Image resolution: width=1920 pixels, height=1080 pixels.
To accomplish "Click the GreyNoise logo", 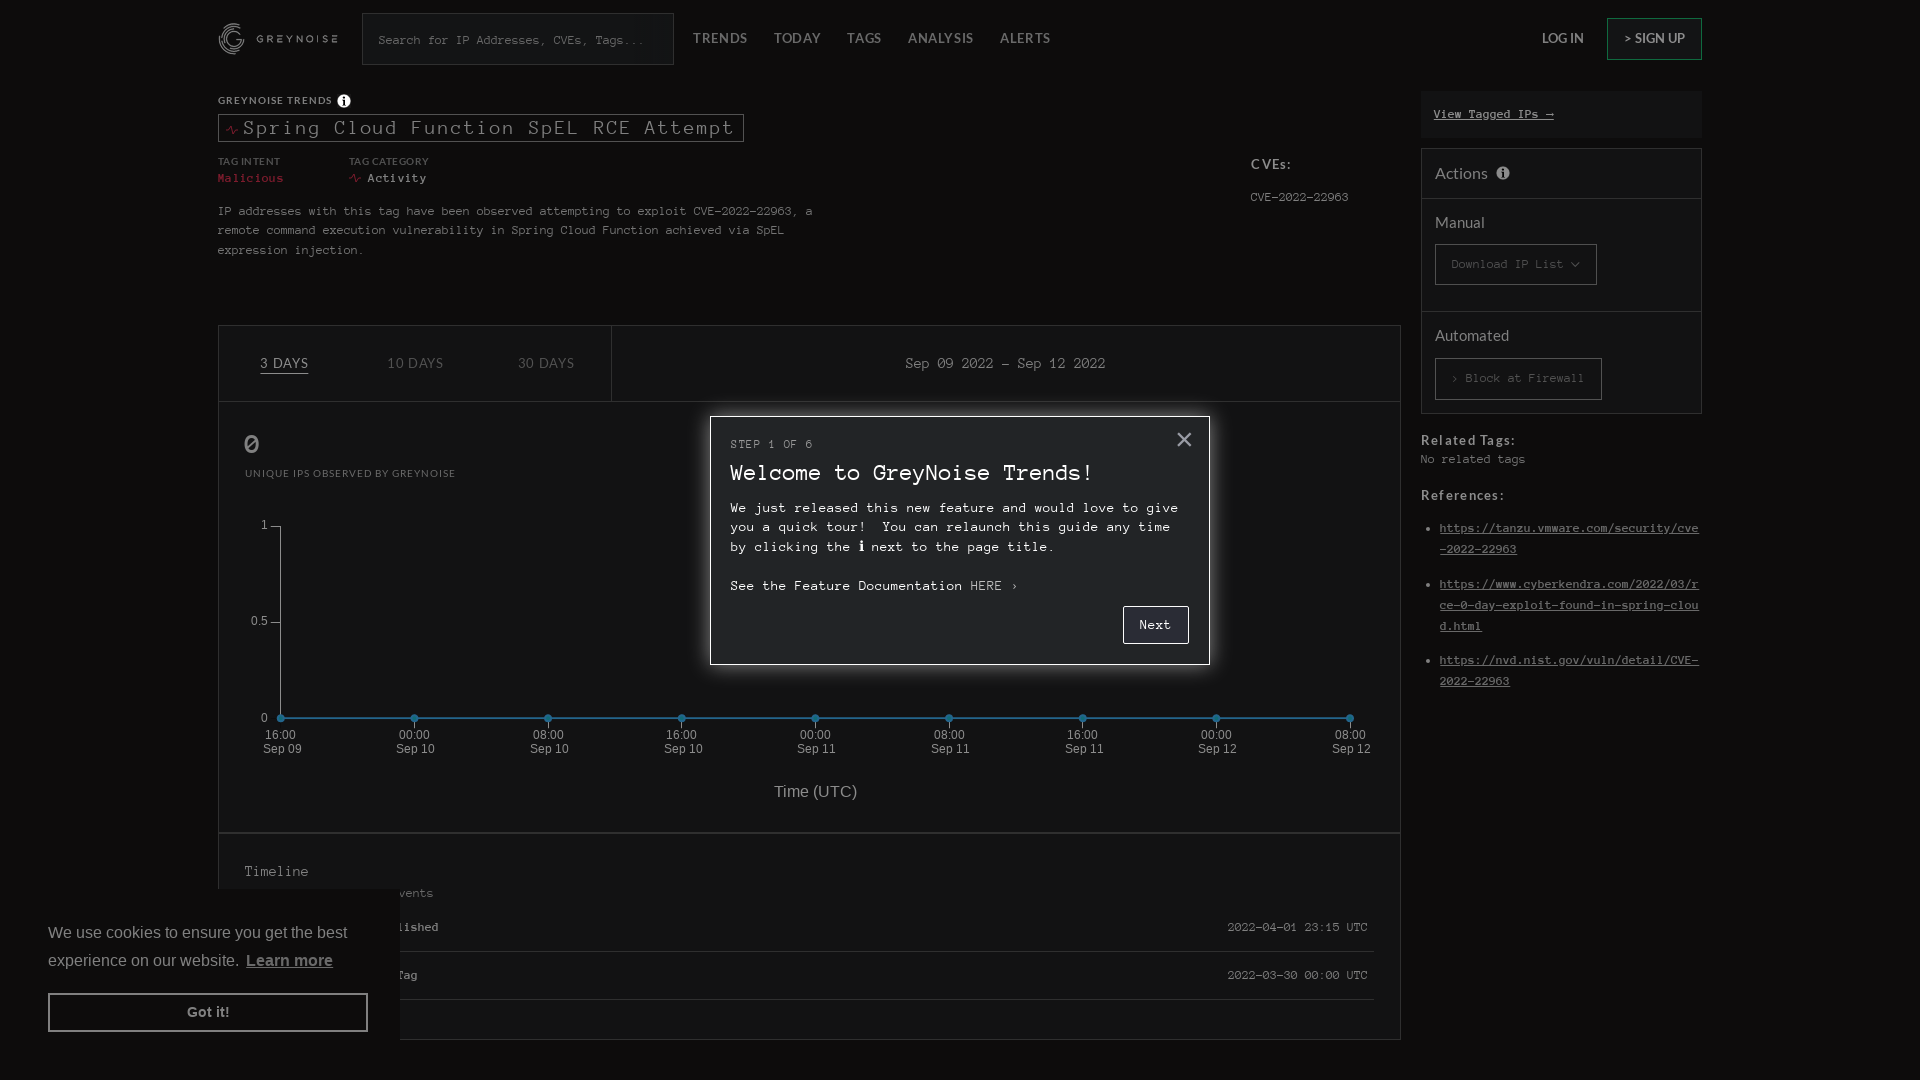I will (x=278, y=39).
